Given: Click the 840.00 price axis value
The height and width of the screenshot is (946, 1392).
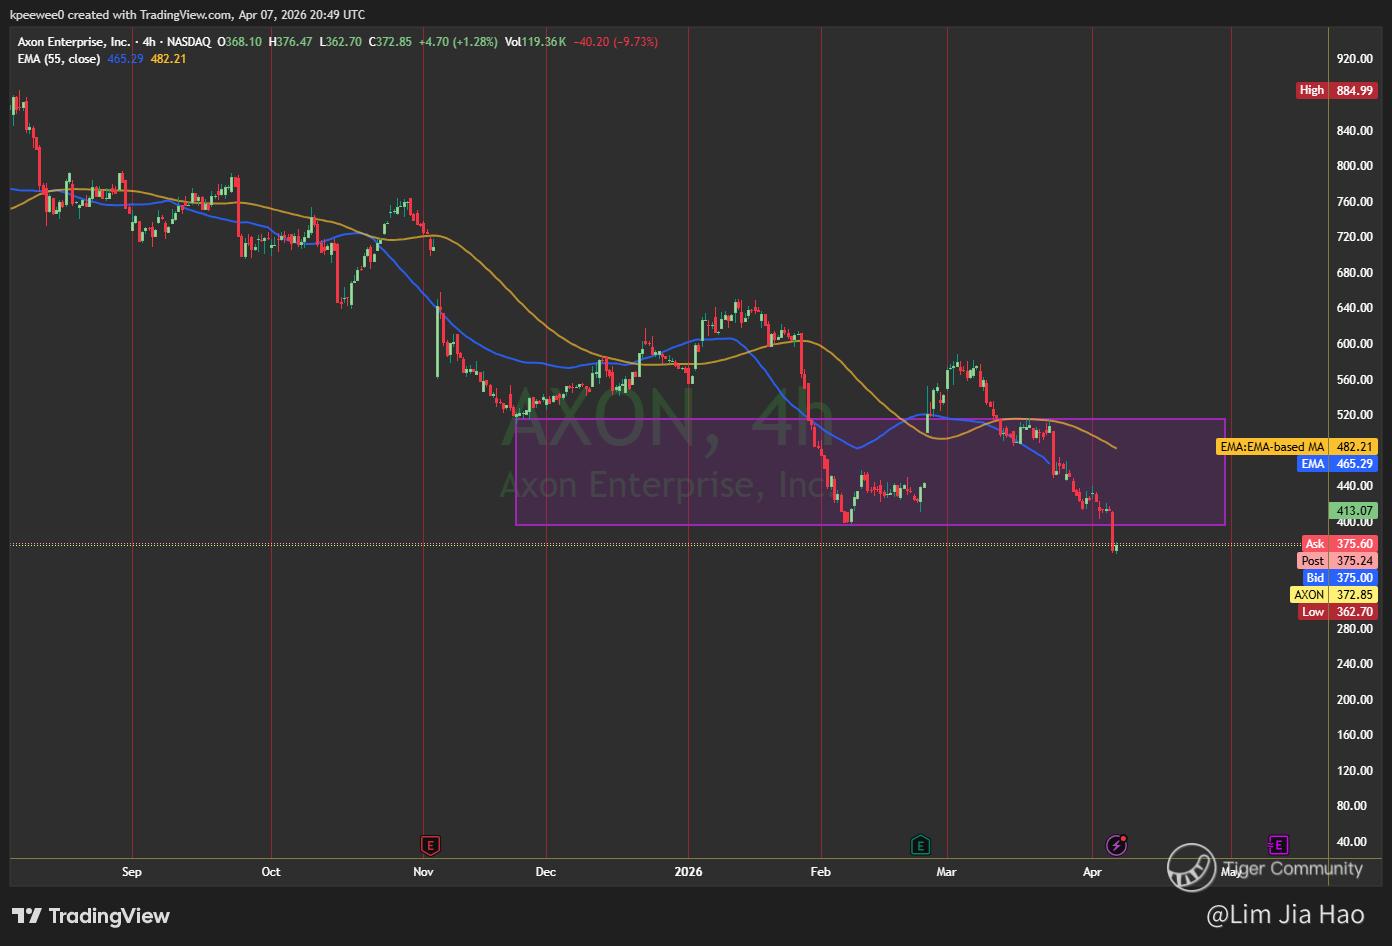Looking at the screenshot, I should pos(1355,131).
